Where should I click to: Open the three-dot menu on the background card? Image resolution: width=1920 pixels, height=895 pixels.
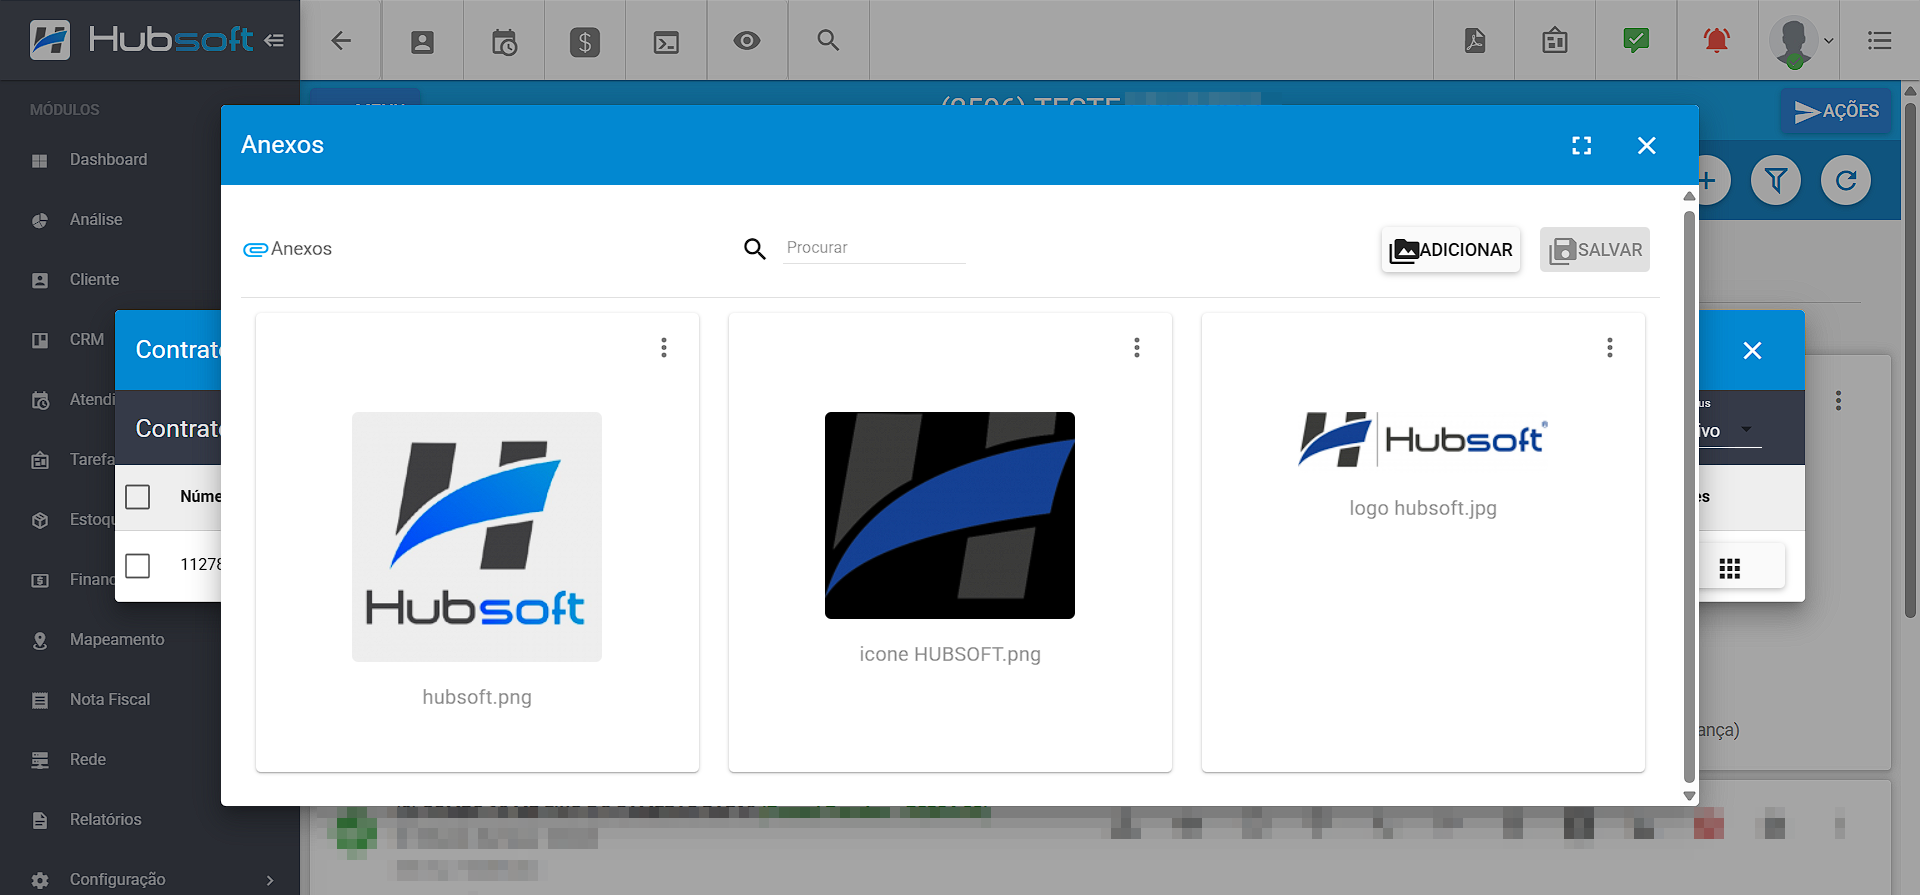click(x=1838, y=401)
